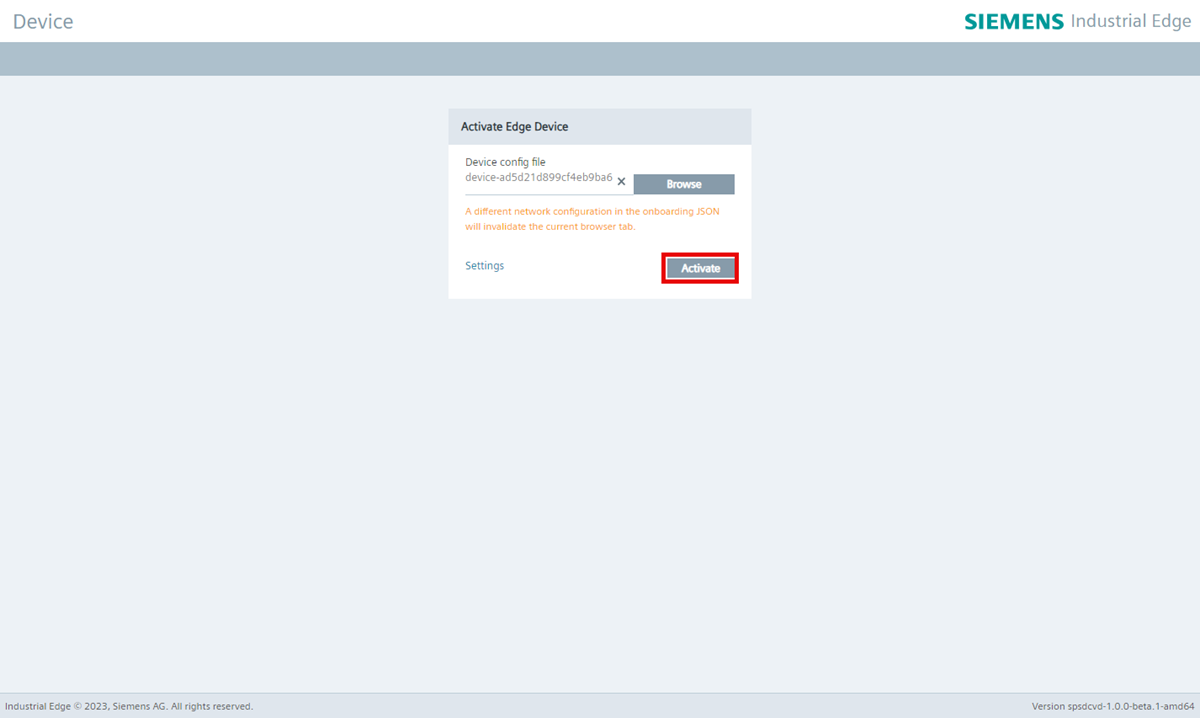Click the "Industrial Edge" header text

pos(1130,21)
